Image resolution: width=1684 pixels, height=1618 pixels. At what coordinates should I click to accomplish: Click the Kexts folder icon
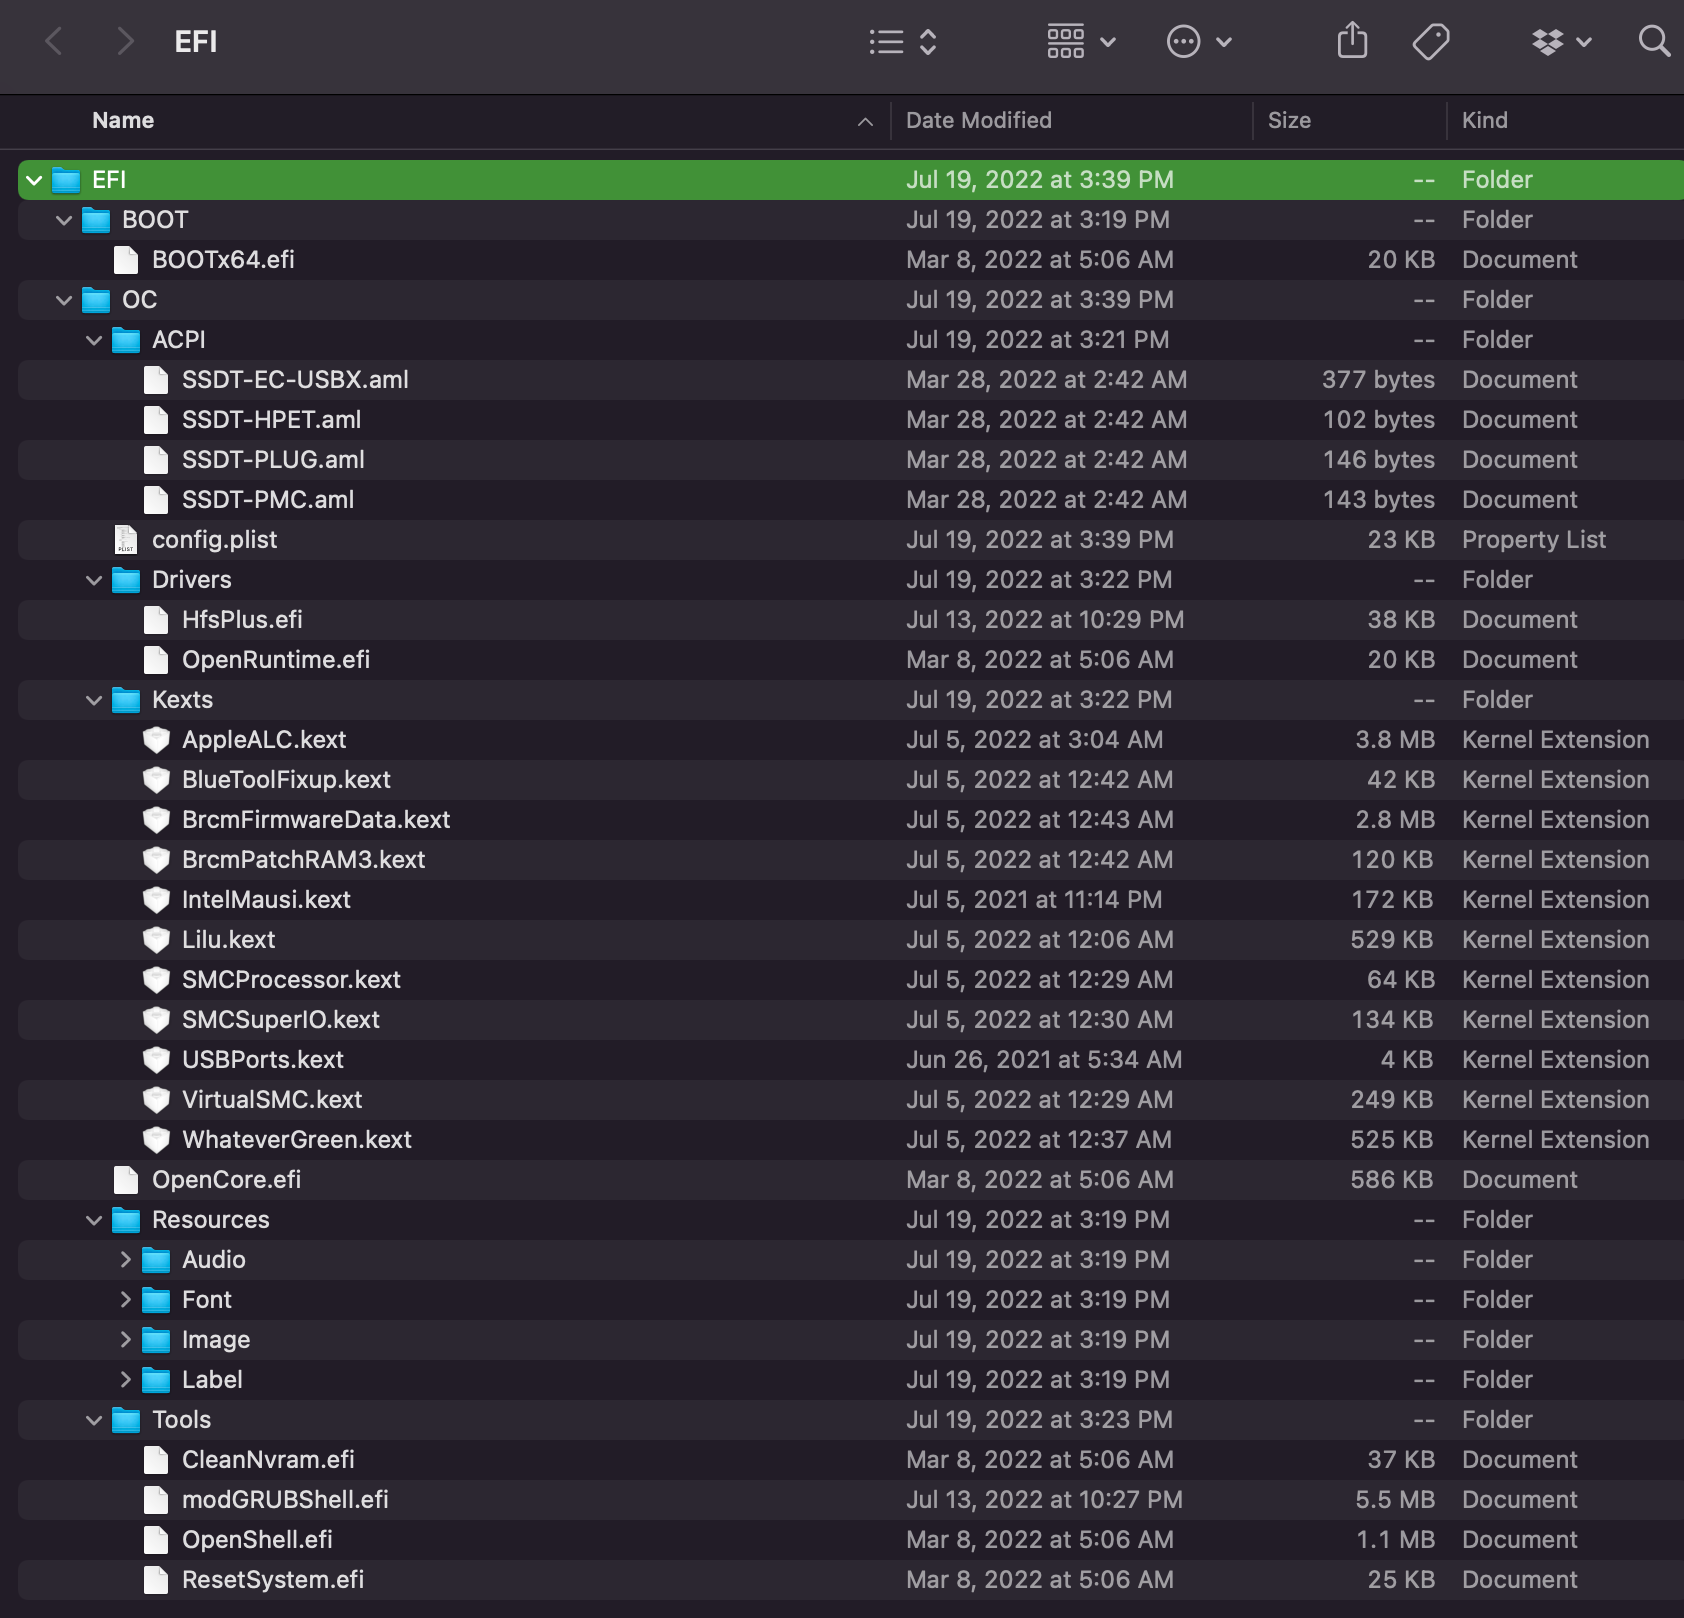[x=126, y=700]
